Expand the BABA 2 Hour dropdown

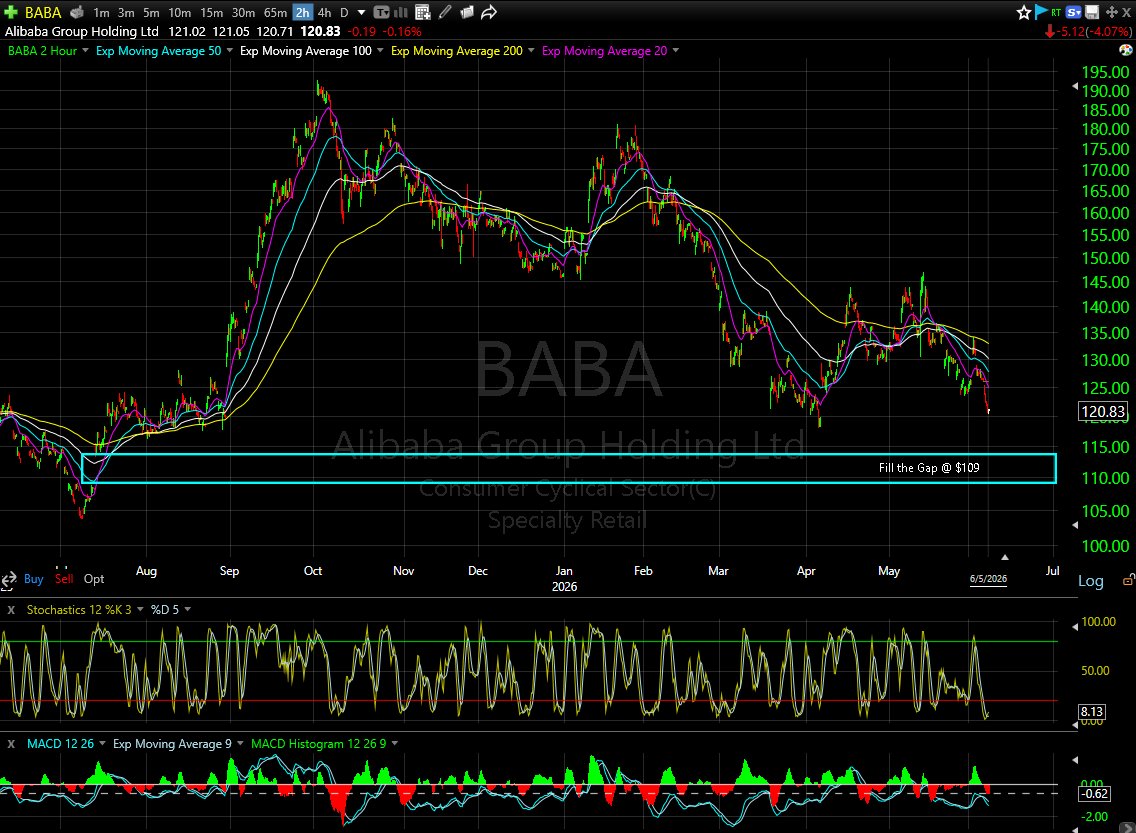(x=85, y=50)
